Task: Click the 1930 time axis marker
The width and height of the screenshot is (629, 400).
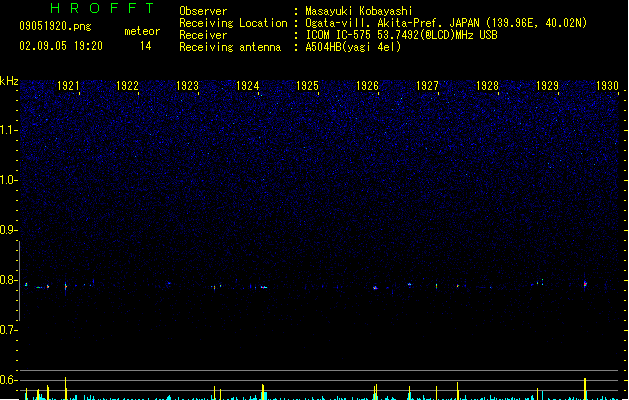Action: point(607,86)
